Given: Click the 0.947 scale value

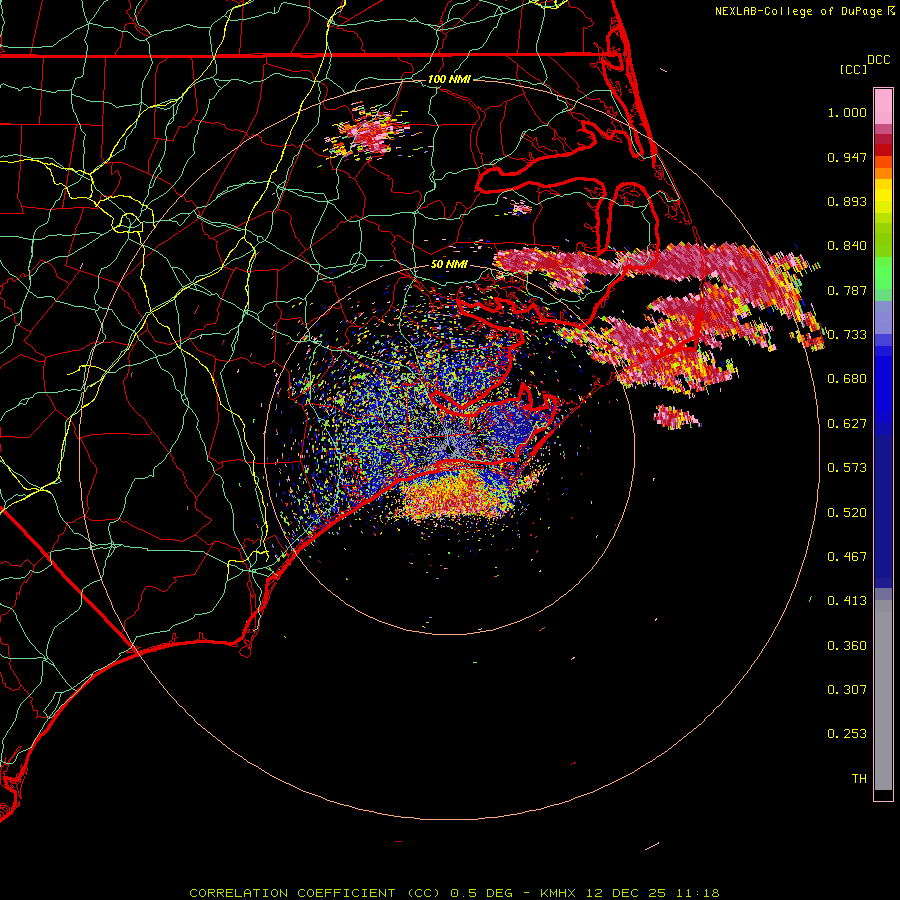Looking at the screenshot, I should pyautogui.click(x=847, y=157).
